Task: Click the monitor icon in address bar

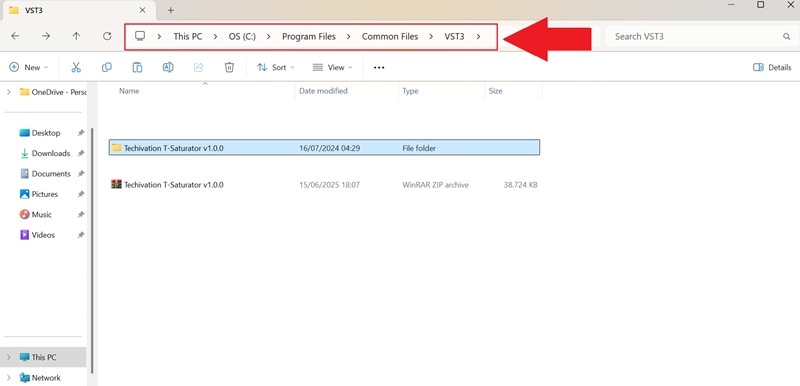Action: click(x=140, y=36)
